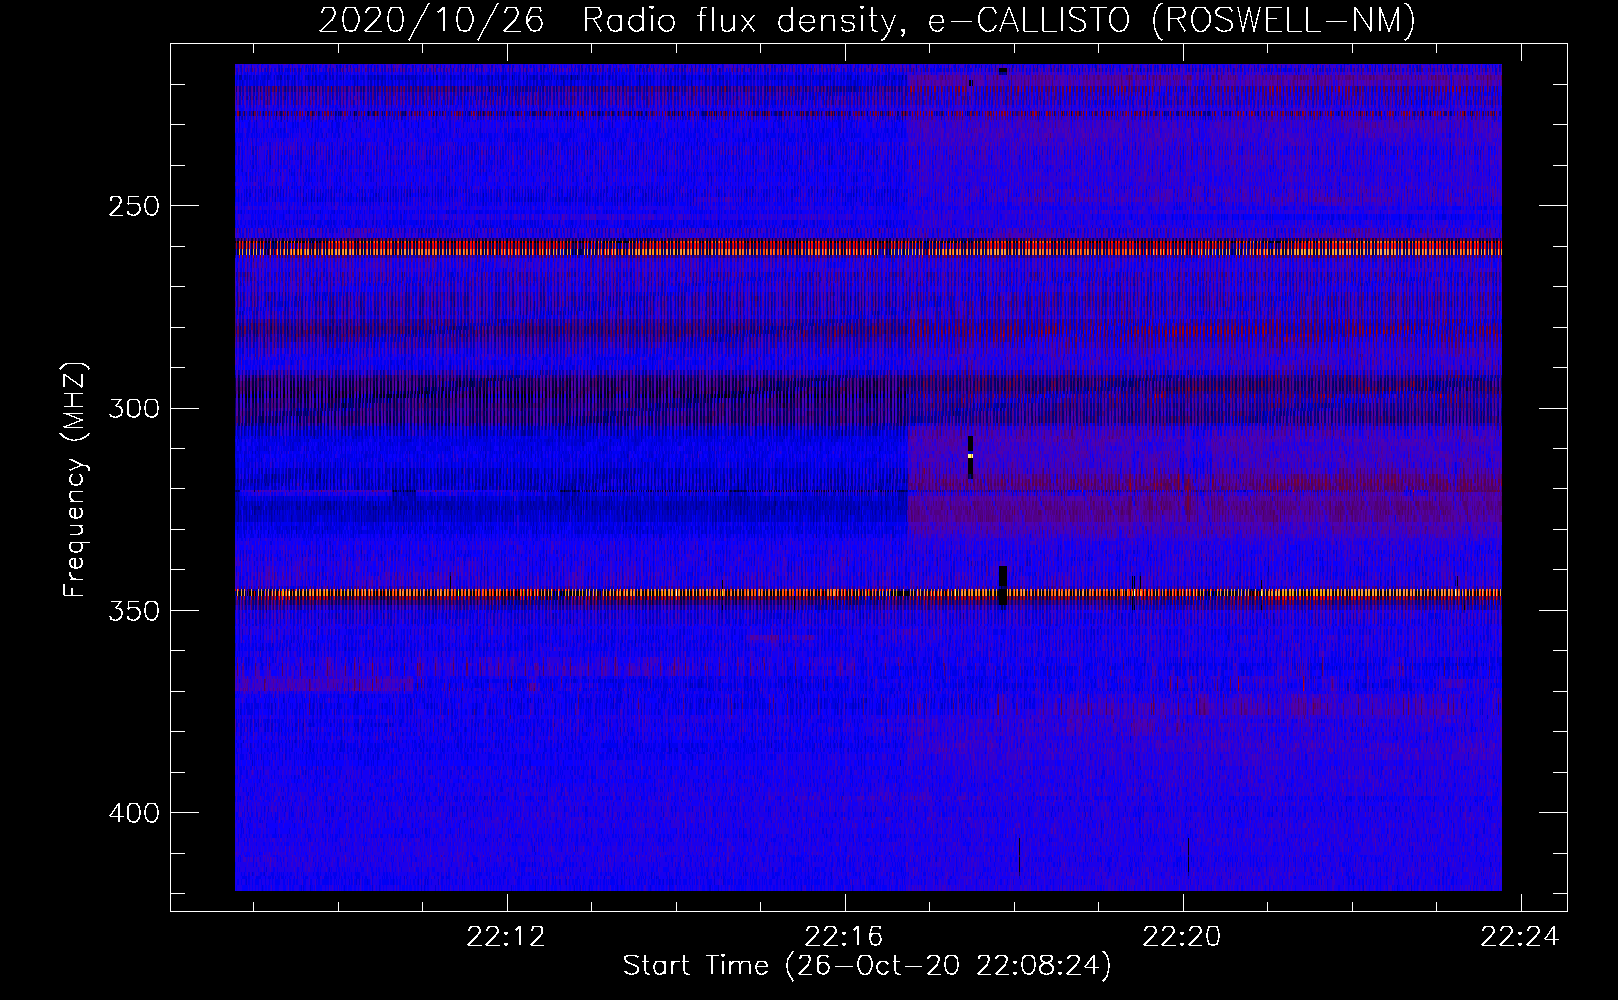Click the 22:24 time tick label
Image resolution: width=1618 pixels, height=1000 pixels.
click(1520, 937)
